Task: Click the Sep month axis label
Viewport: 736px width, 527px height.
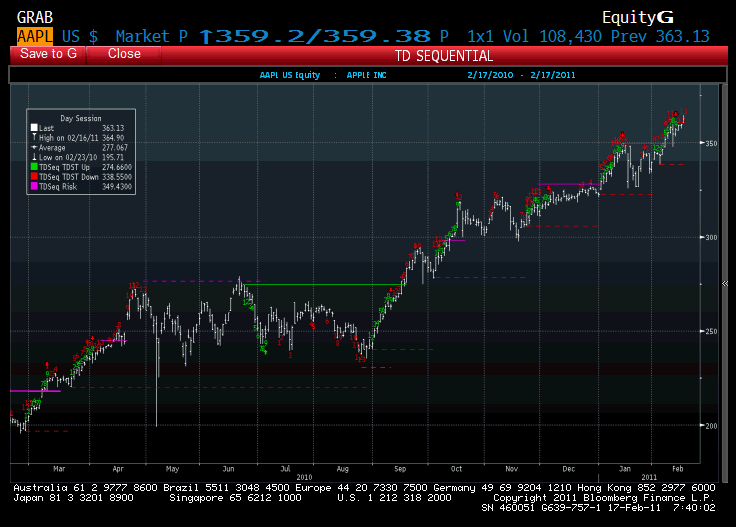Action: [x=400, y=469]
